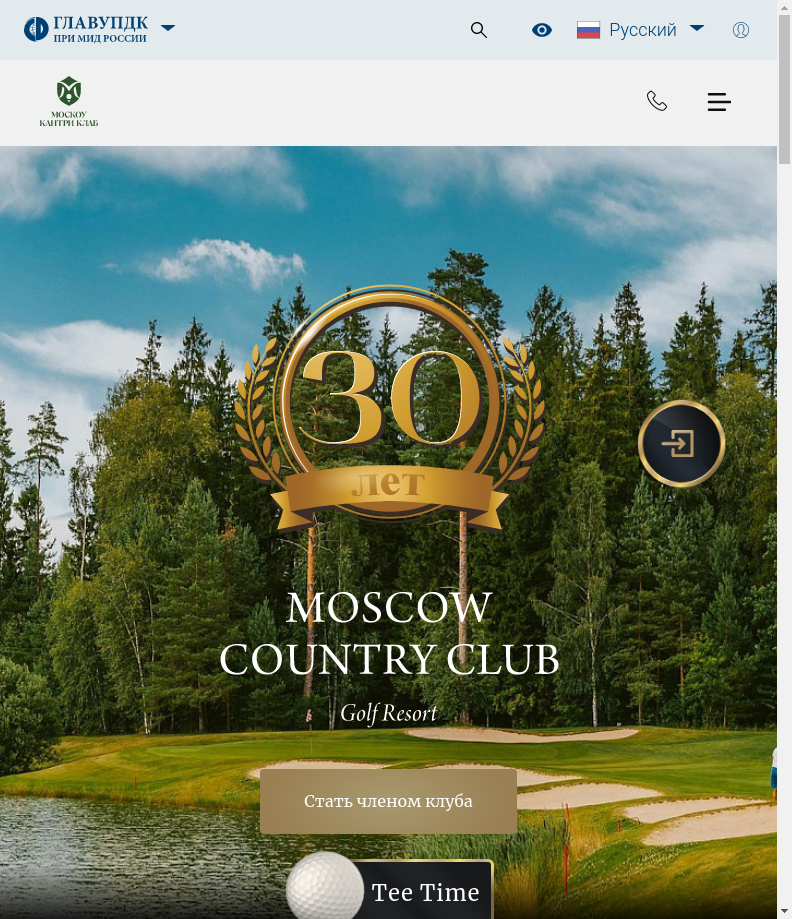Click the ГЛАВУПДК ПРИ МИД РОССИИ text
This screenshot has height=919, width=792.
100,29
